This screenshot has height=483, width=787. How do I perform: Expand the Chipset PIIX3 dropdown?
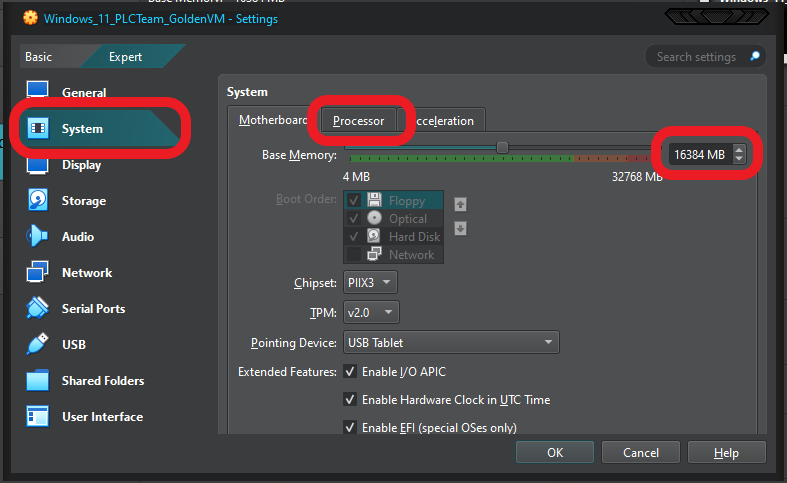[x=370, y=283]
